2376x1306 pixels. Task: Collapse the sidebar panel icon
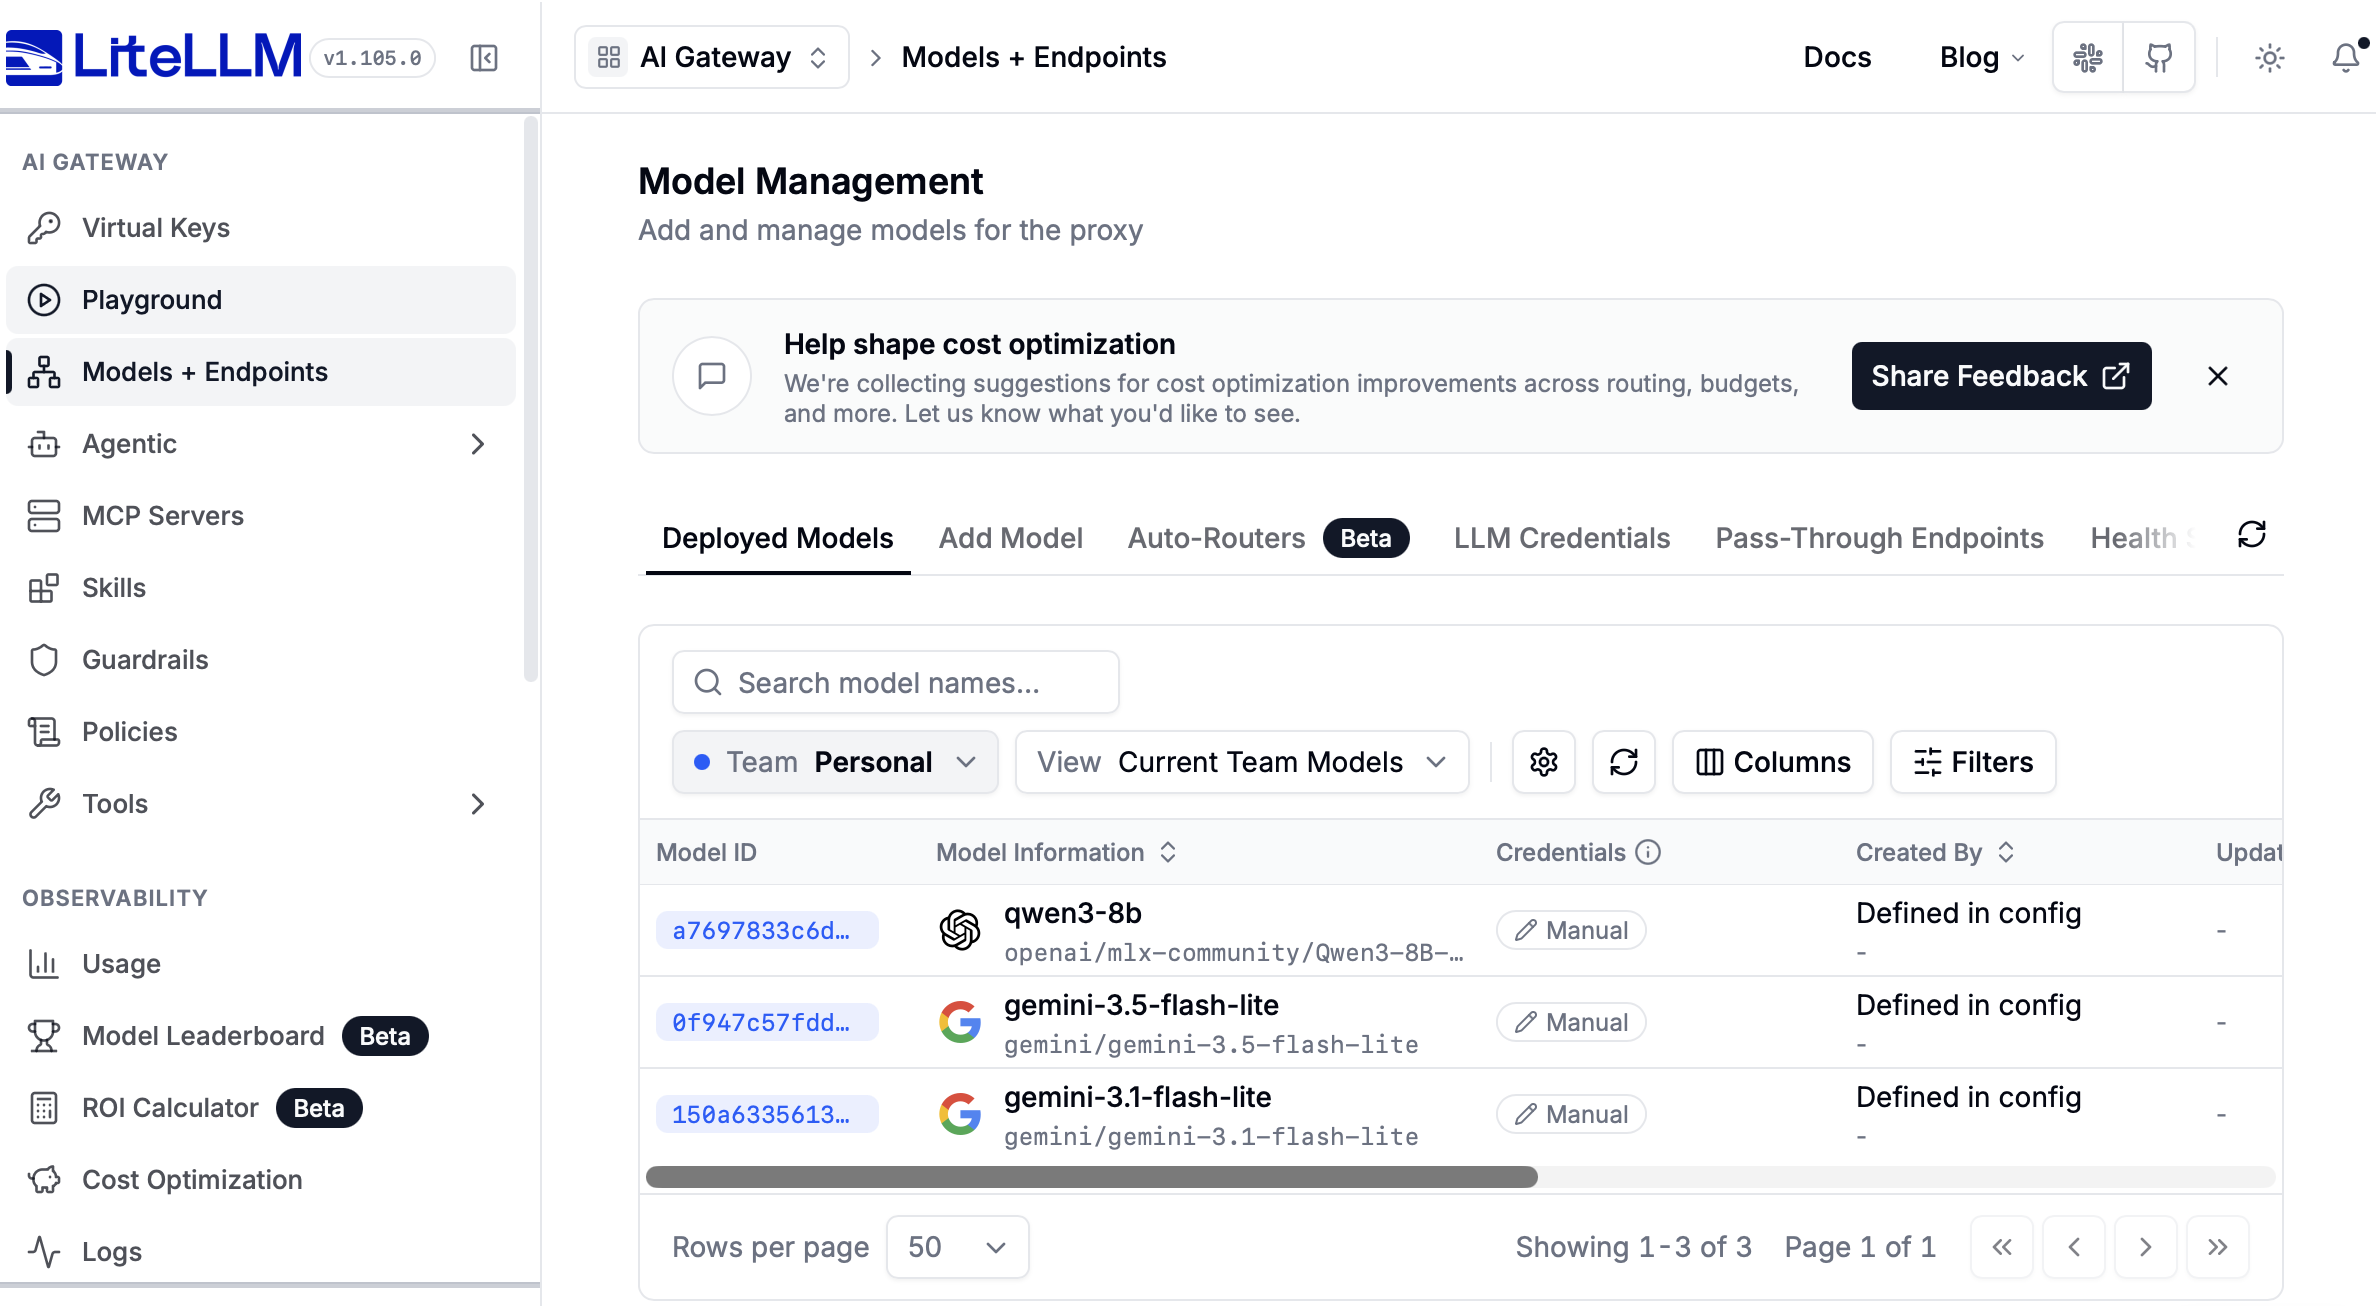tap(484, 58)
